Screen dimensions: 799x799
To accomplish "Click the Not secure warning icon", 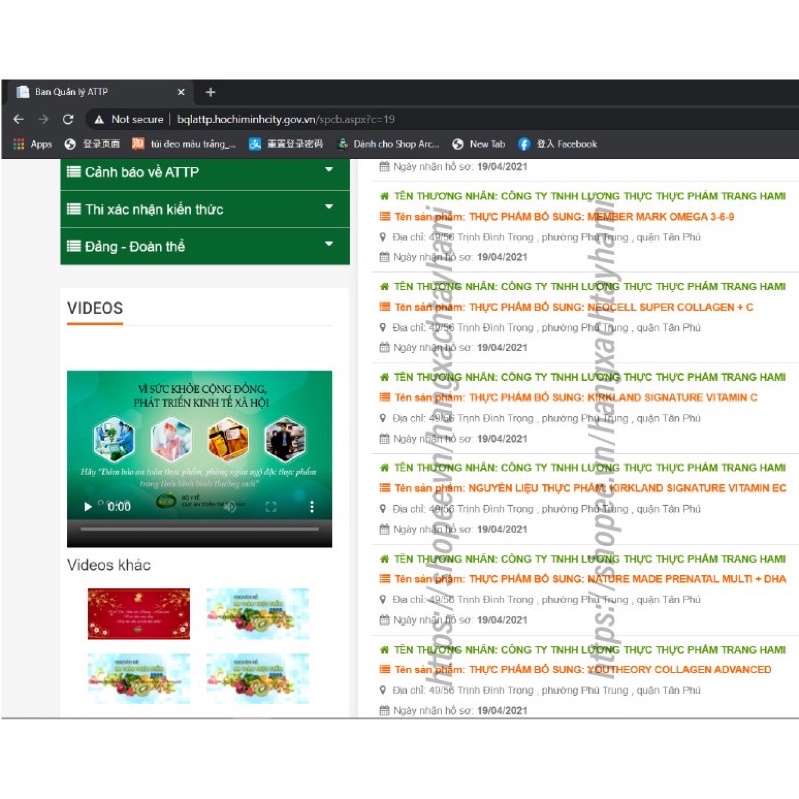I will [99, 119].
